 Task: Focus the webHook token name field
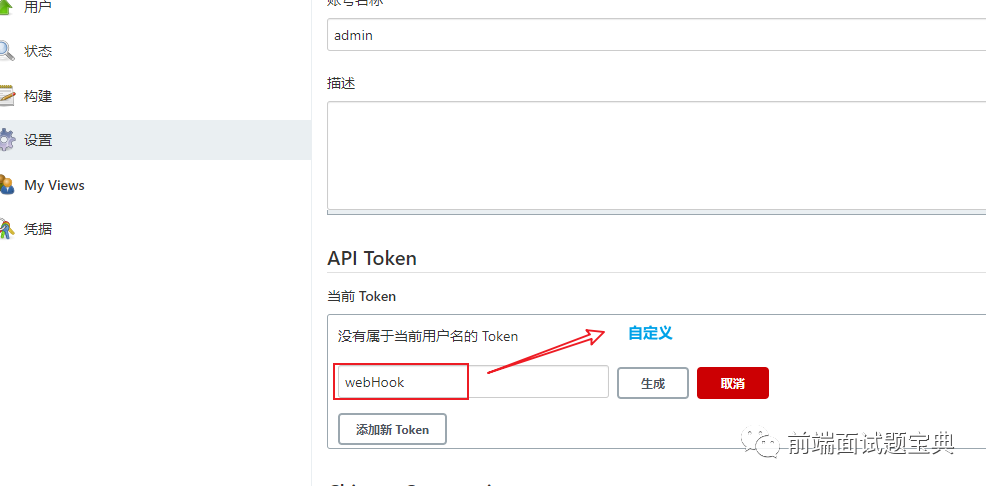(474, 382)
